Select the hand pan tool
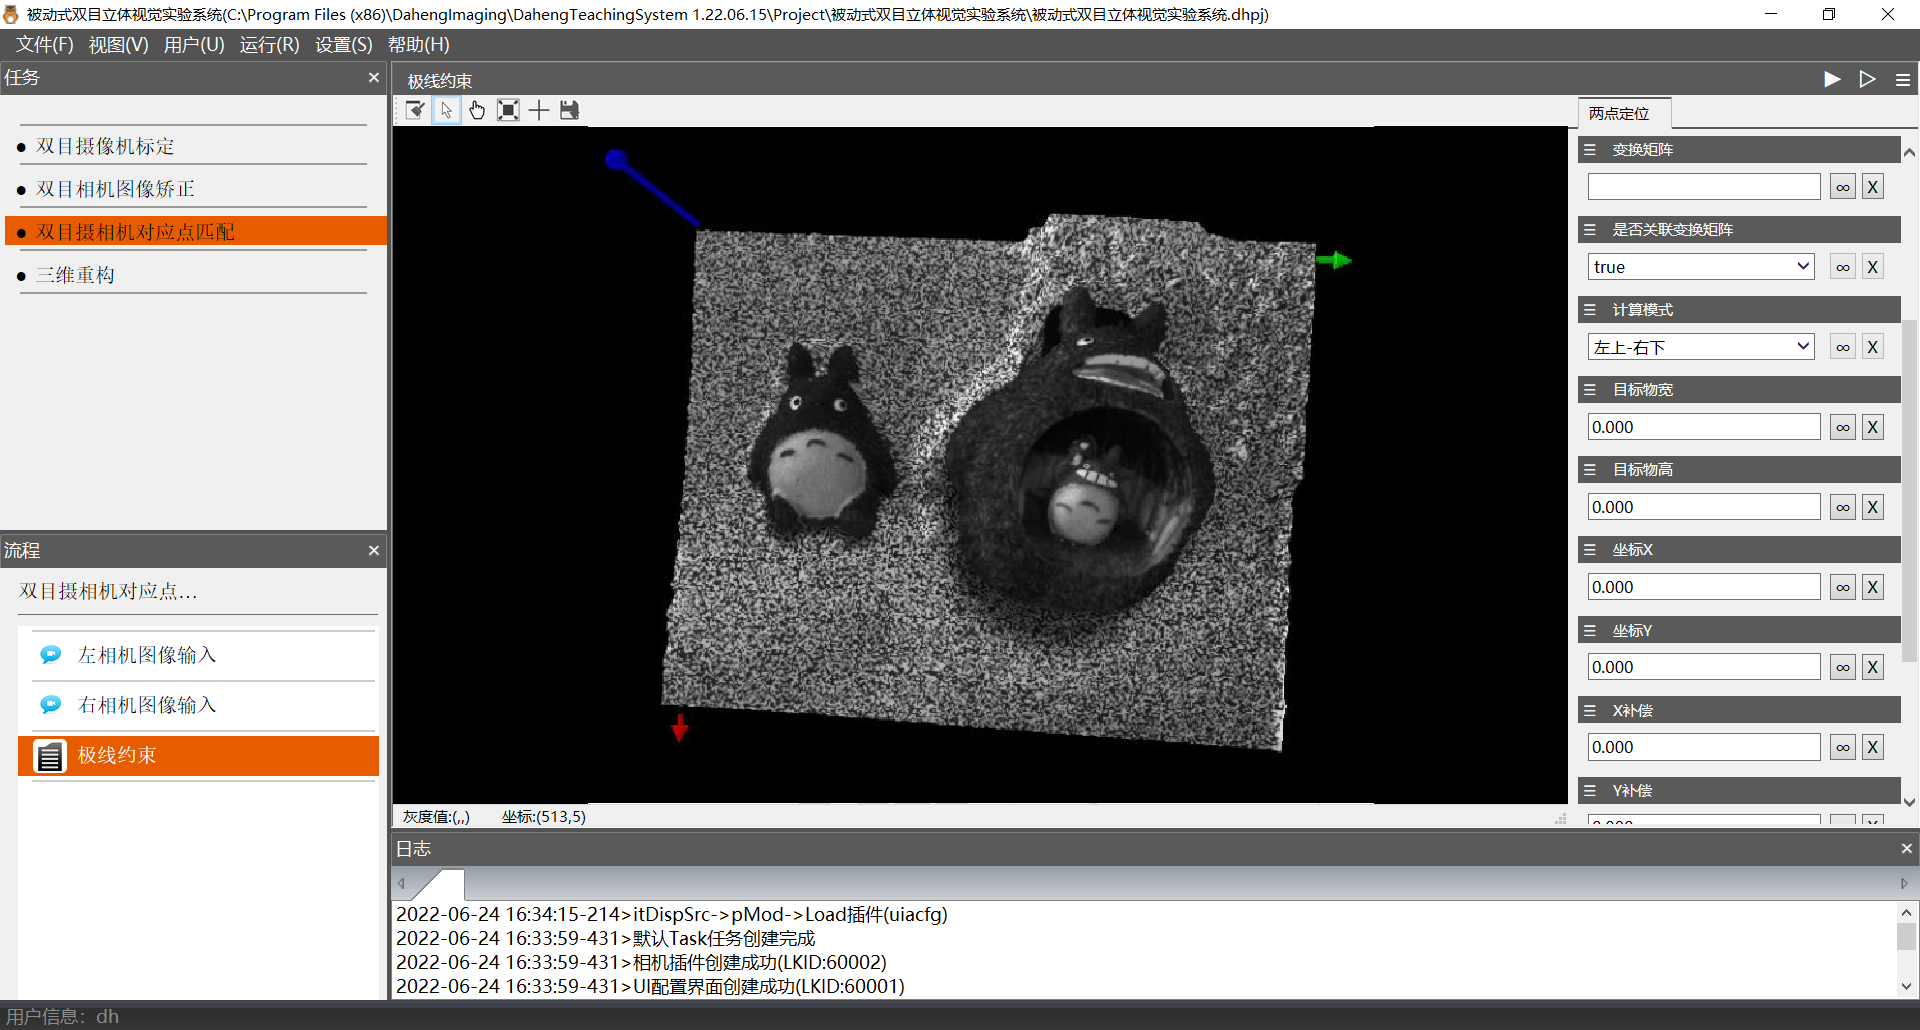This screenshot has width=1920, height=1030. pos(477,110)
